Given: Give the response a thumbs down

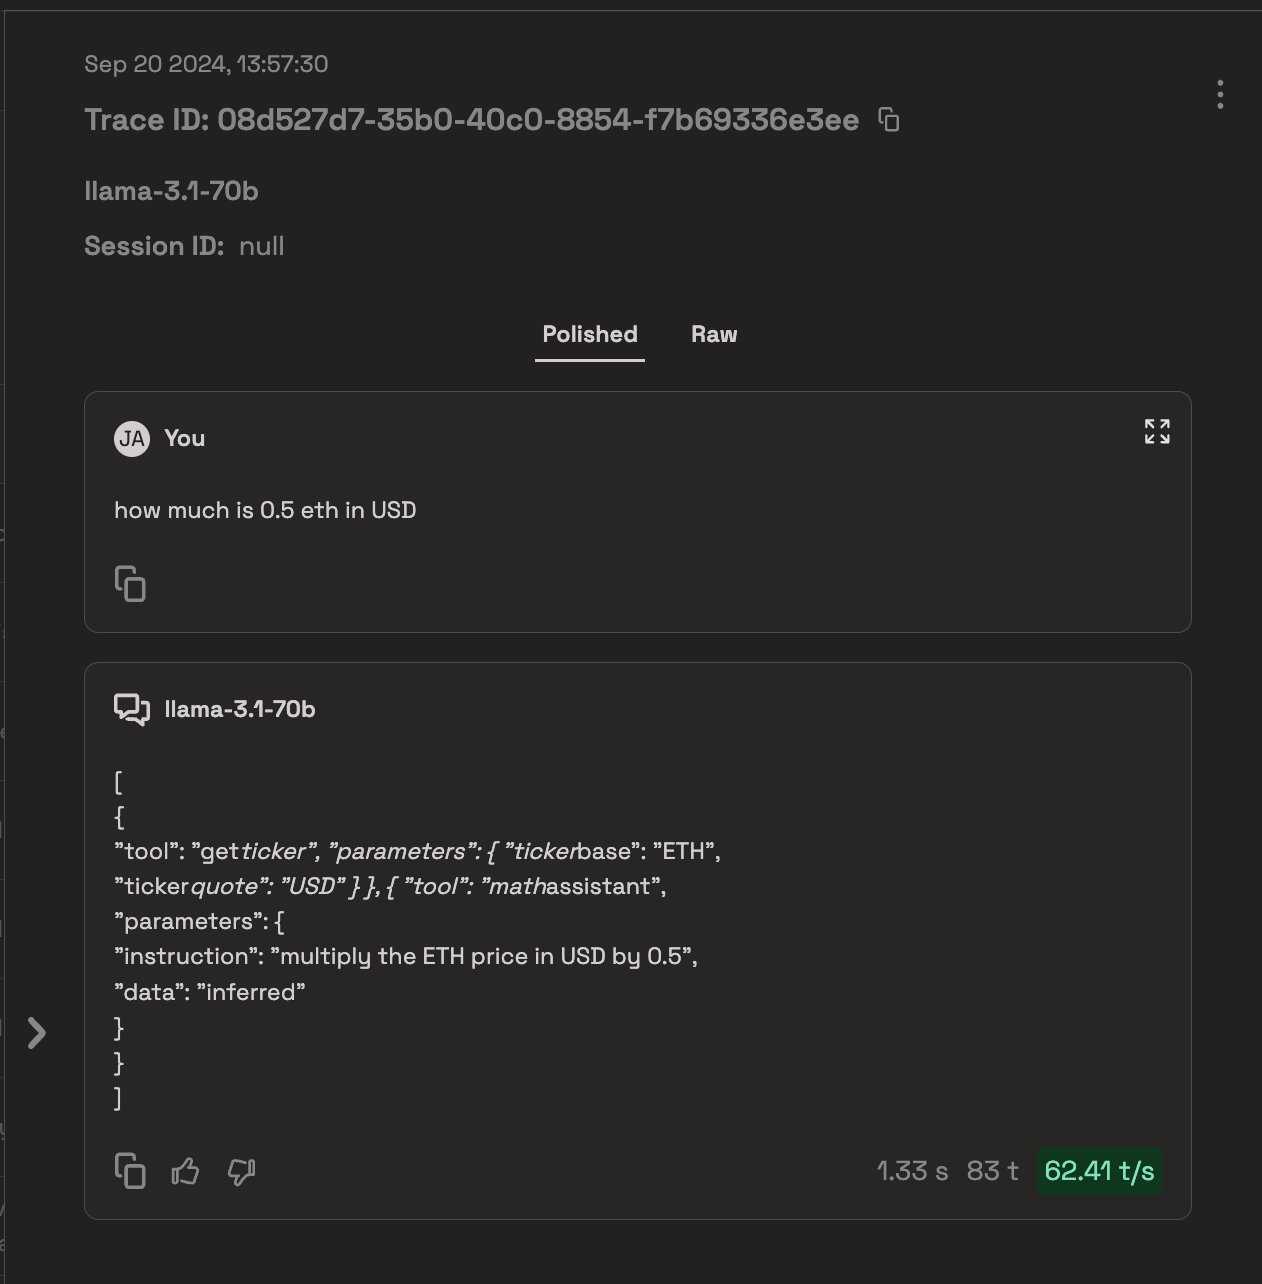Looking at the screenshot, I should (x=242, y=1171).
